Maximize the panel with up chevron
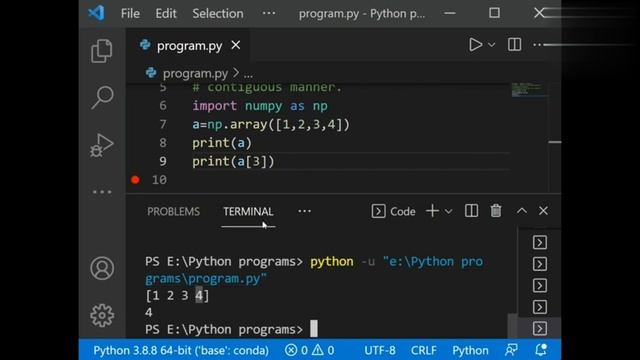The width and height of the screenshot is (640, 360). coord(522,211)
